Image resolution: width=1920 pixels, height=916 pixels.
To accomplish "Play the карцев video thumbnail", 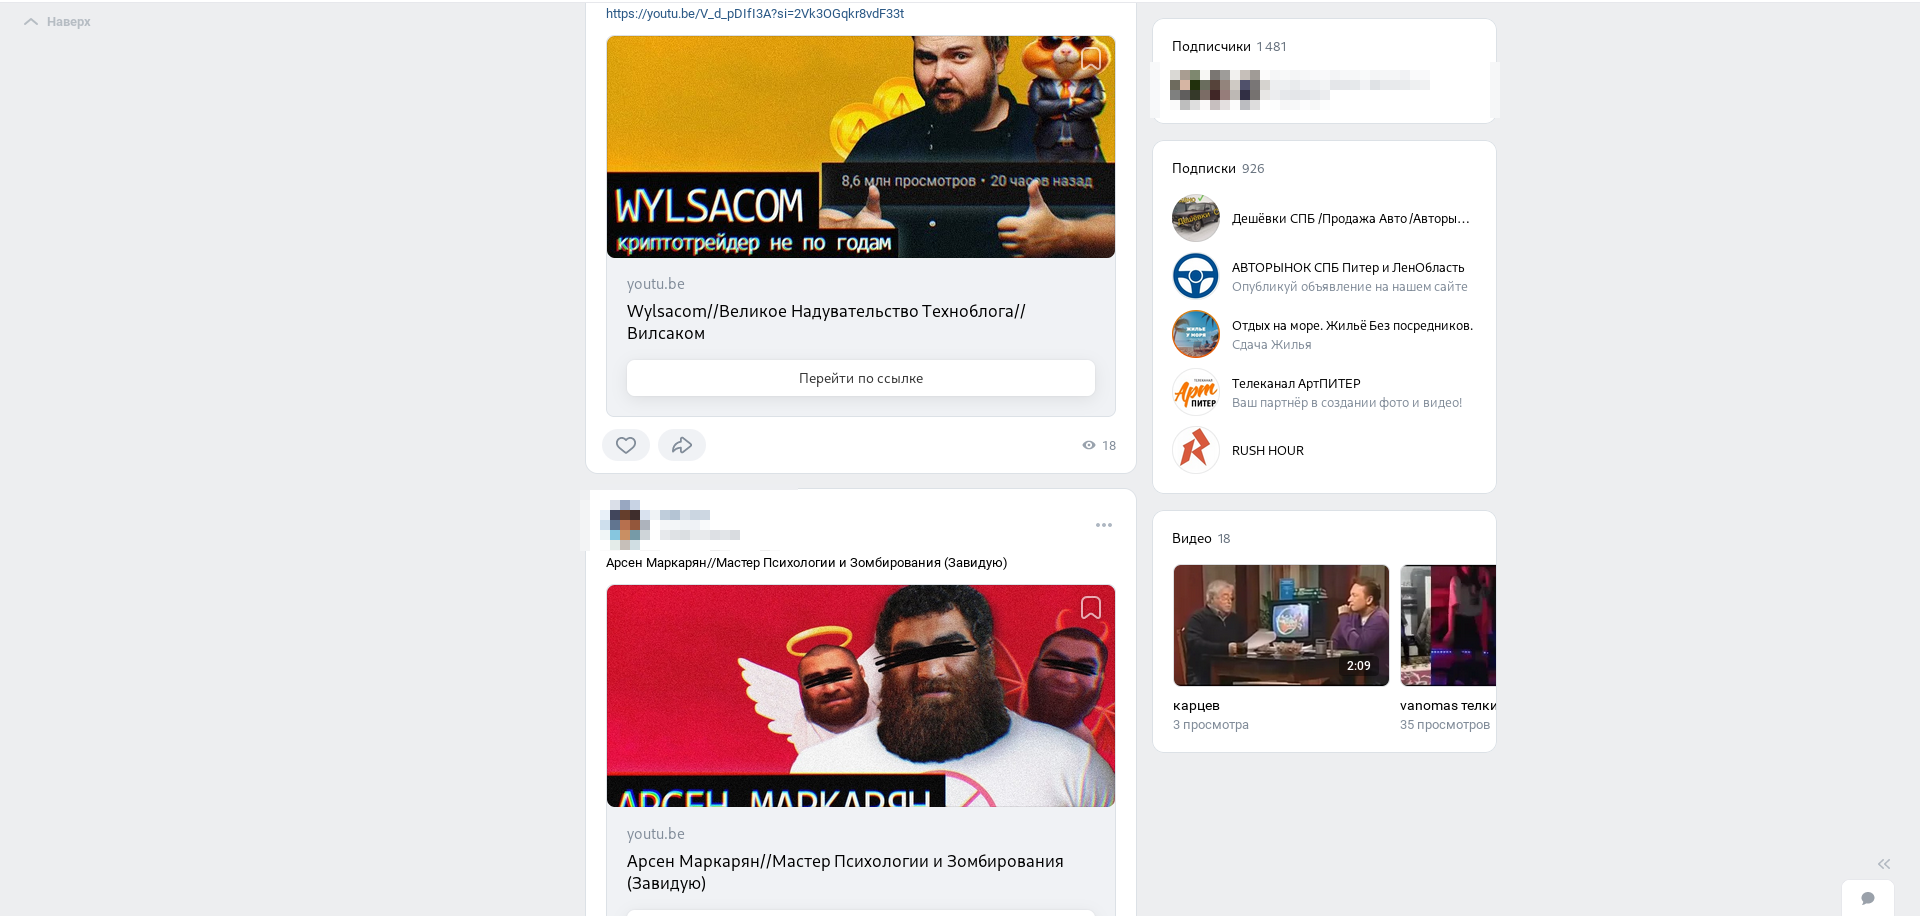I will [1281, 625].
